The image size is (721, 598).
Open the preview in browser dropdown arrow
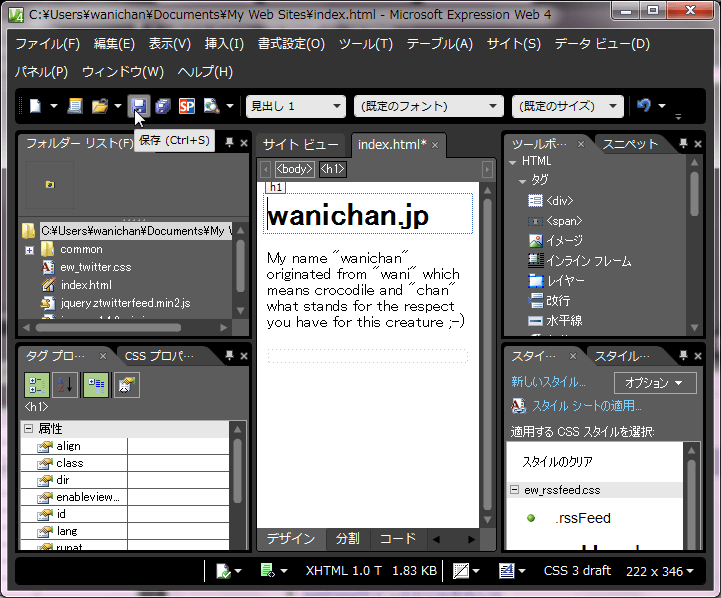[230, 106]
